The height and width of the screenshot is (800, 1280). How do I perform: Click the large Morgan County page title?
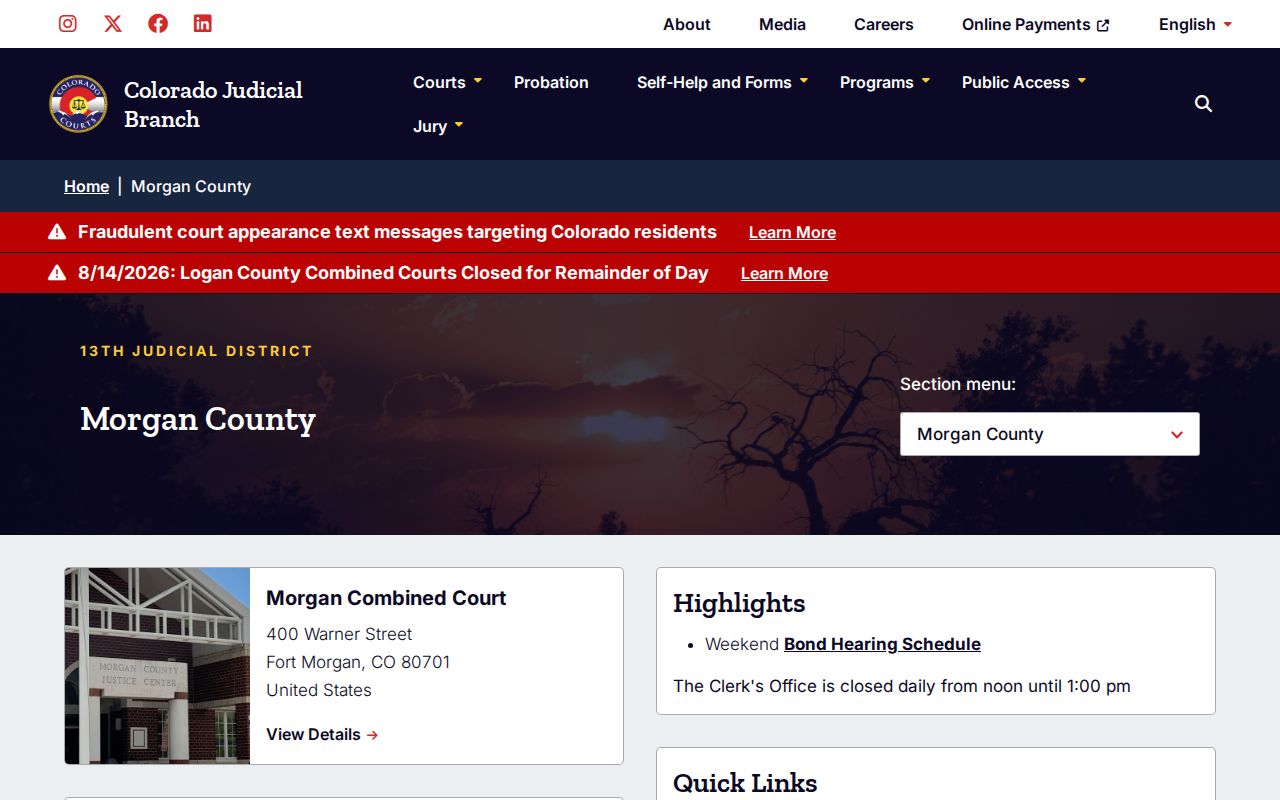[198, 419]
